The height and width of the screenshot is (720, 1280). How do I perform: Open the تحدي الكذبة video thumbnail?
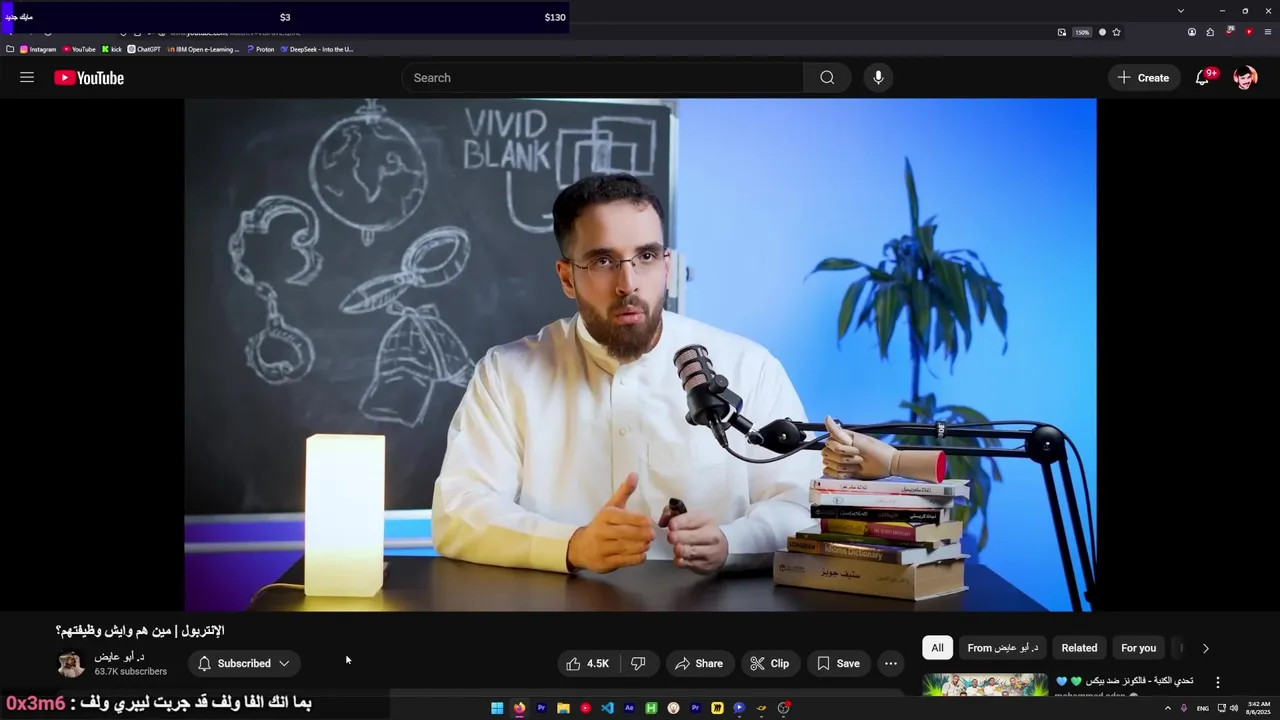(985, 685)
